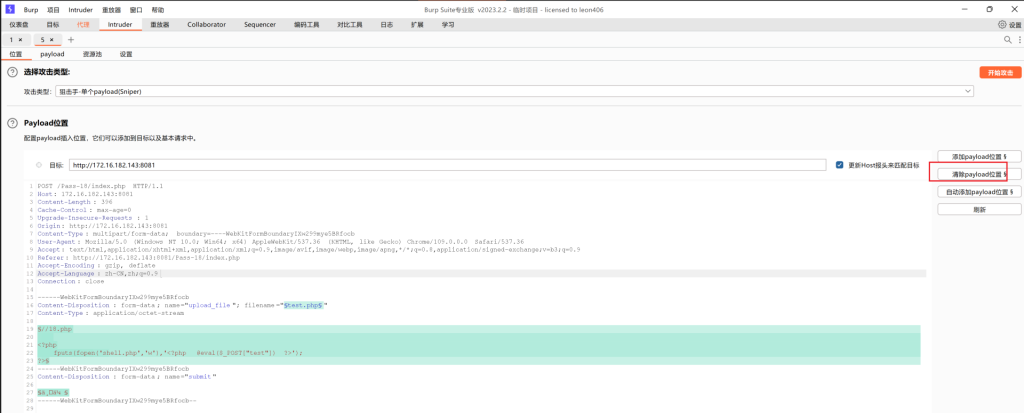The height and width of the screenshot is (413, 1024).
Task: Click the Content-Length: 396 line
Action: 75,202
